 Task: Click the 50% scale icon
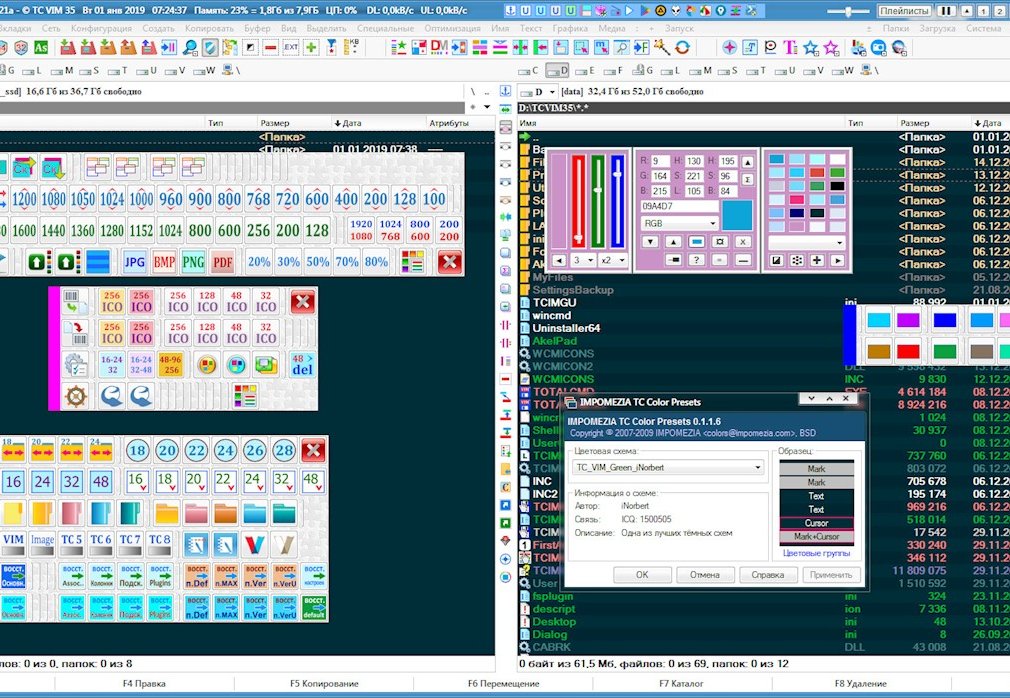pos(318,262)
